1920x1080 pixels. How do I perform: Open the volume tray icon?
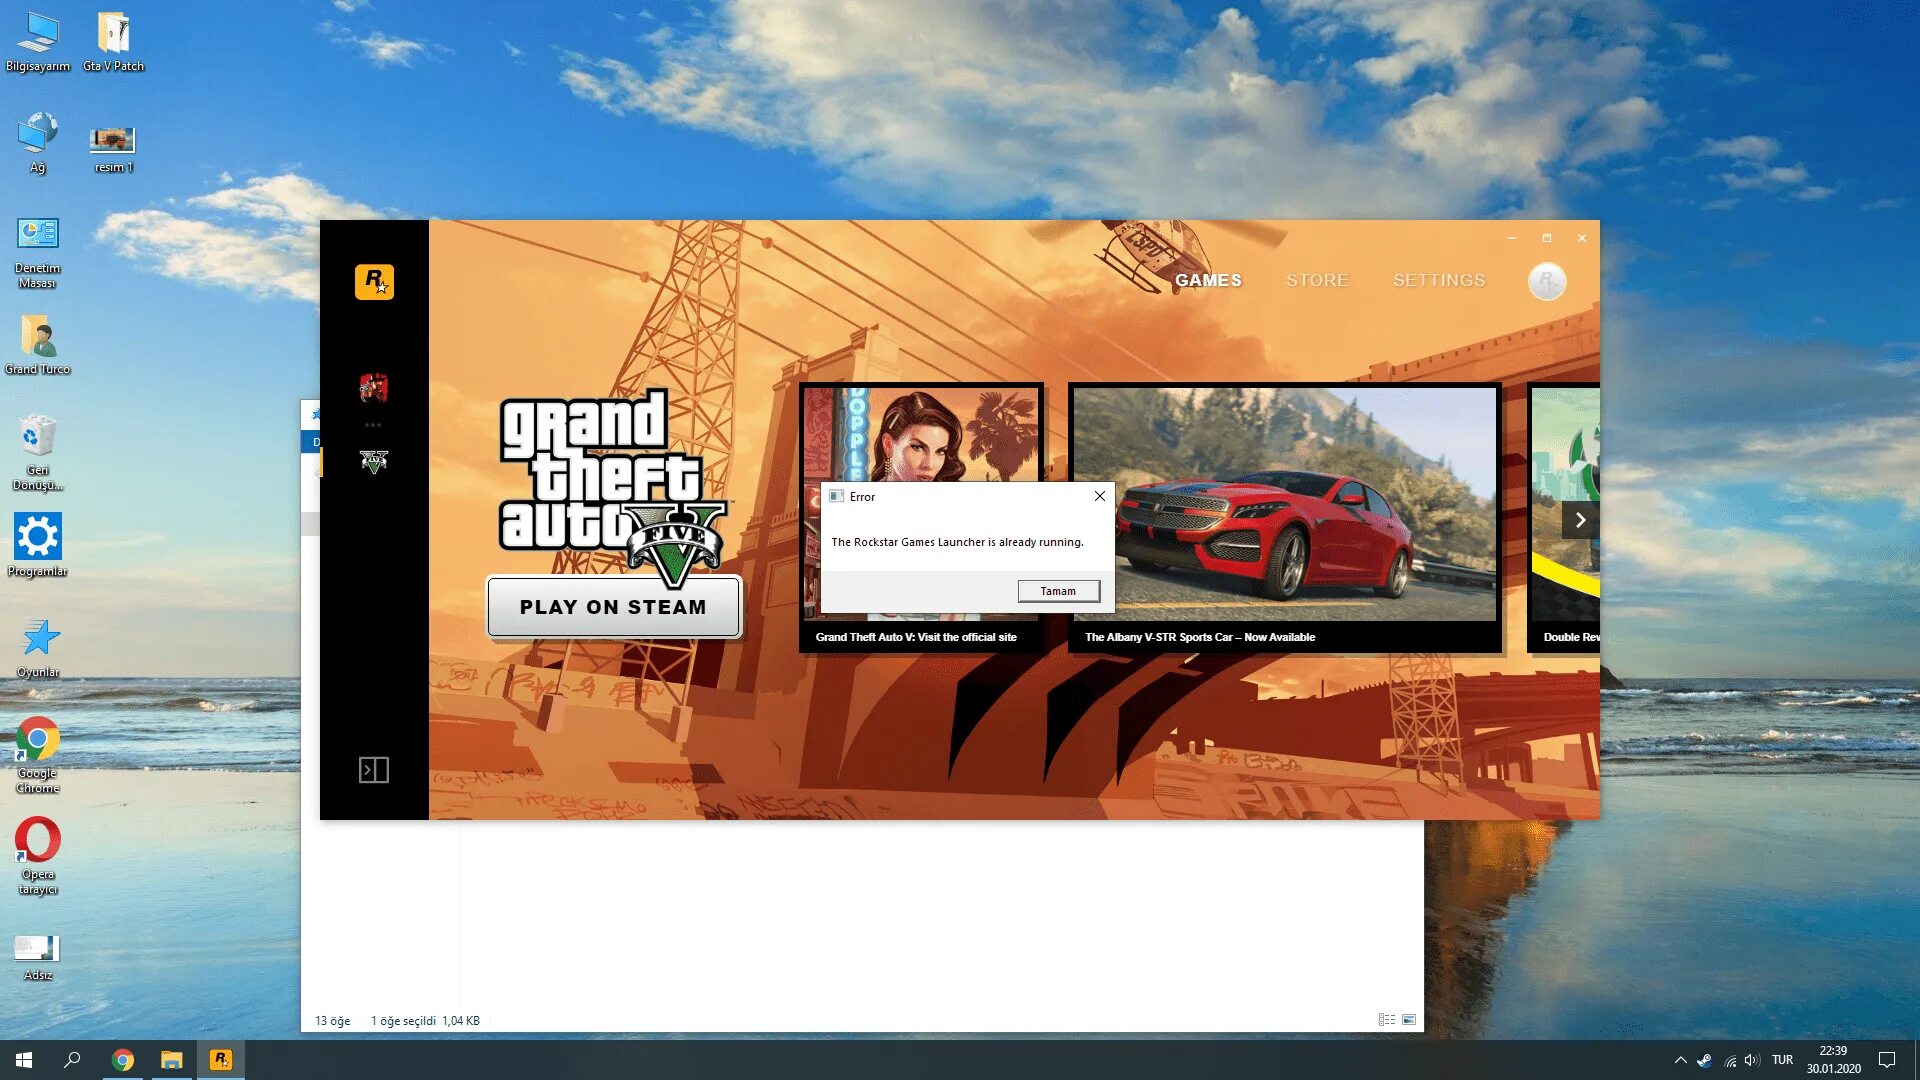click(x=1752, y=1060)
